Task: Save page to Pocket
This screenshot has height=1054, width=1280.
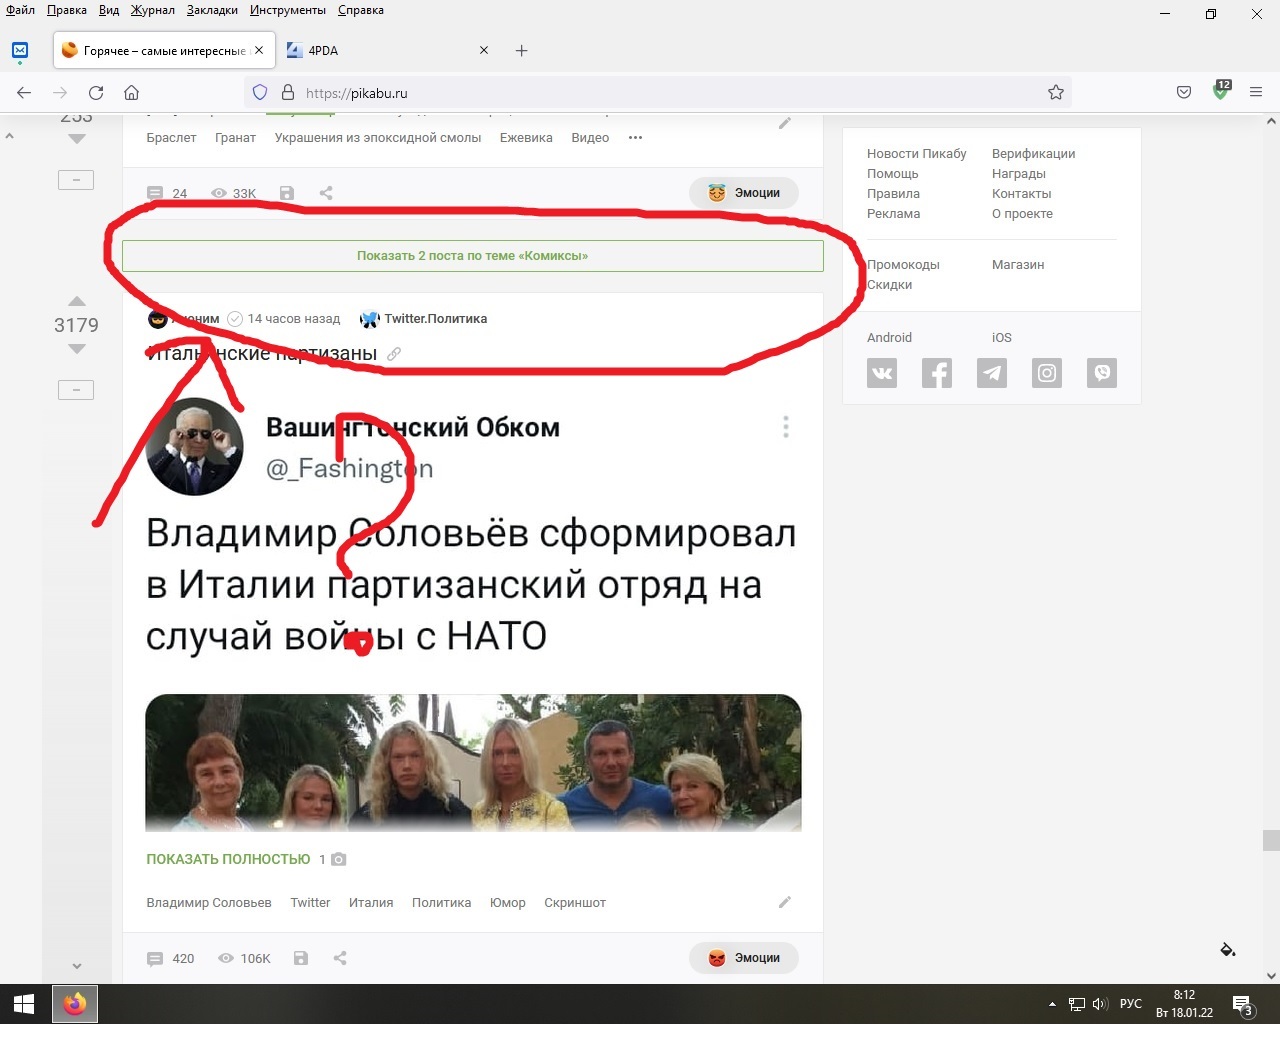Action: pyautogui.click(x=1184, y=93)
